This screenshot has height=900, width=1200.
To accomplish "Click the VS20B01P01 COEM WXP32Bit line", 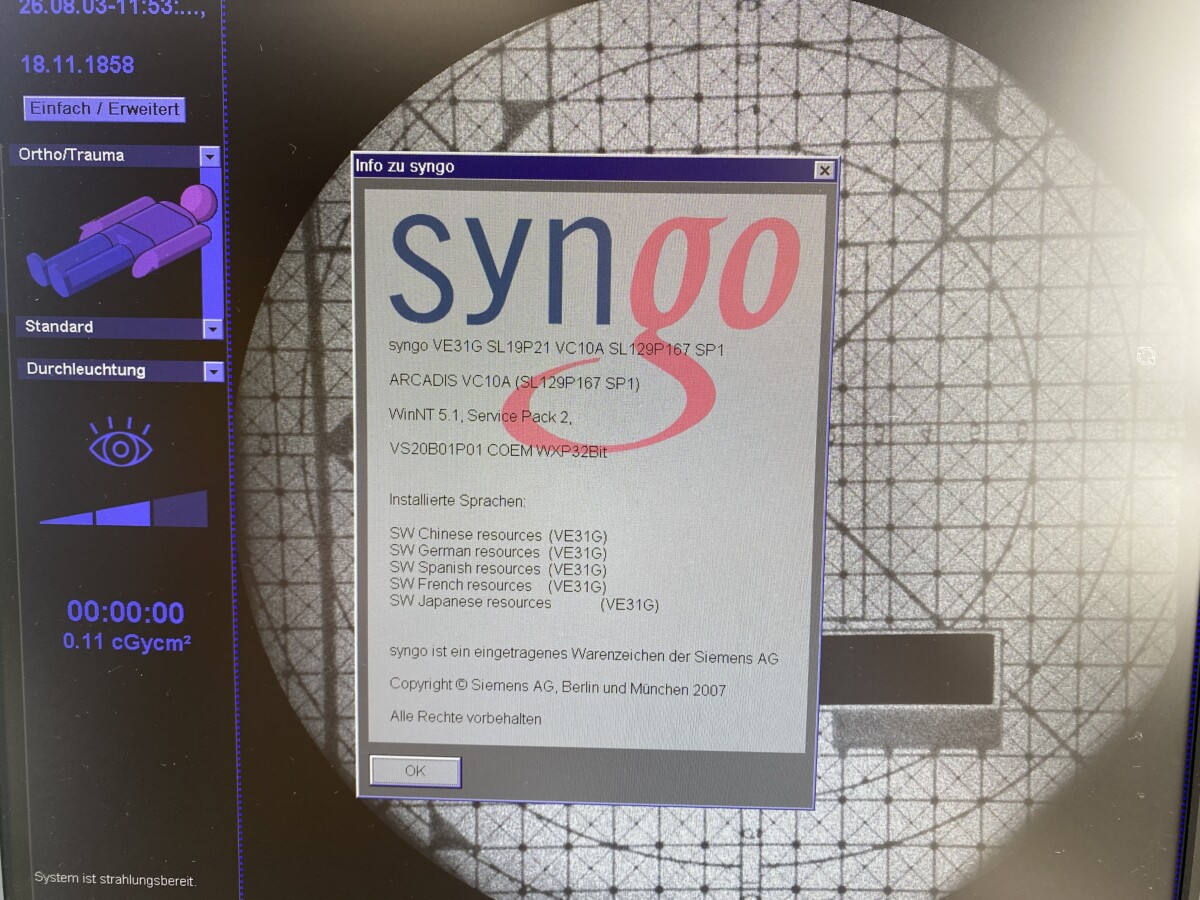I will [498, 450].
